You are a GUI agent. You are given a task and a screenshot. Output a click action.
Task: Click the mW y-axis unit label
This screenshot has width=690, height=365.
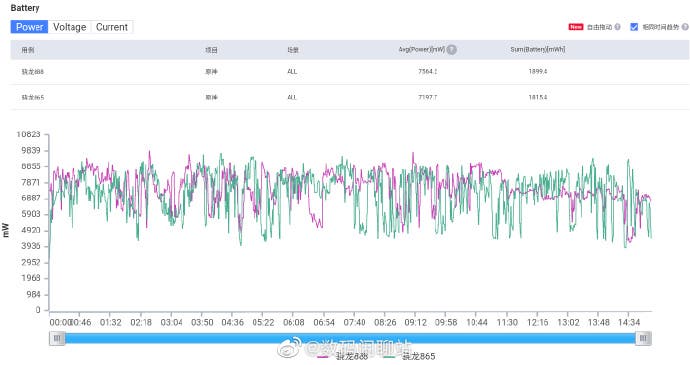coord(5,230)
